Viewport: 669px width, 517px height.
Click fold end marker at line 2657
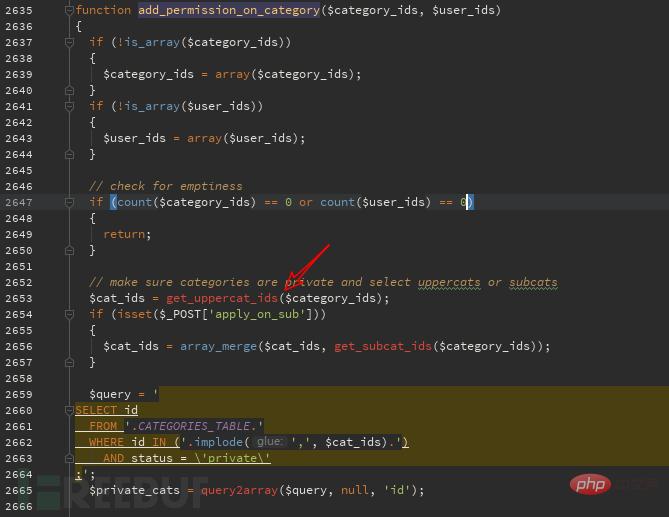click(69, 363)
